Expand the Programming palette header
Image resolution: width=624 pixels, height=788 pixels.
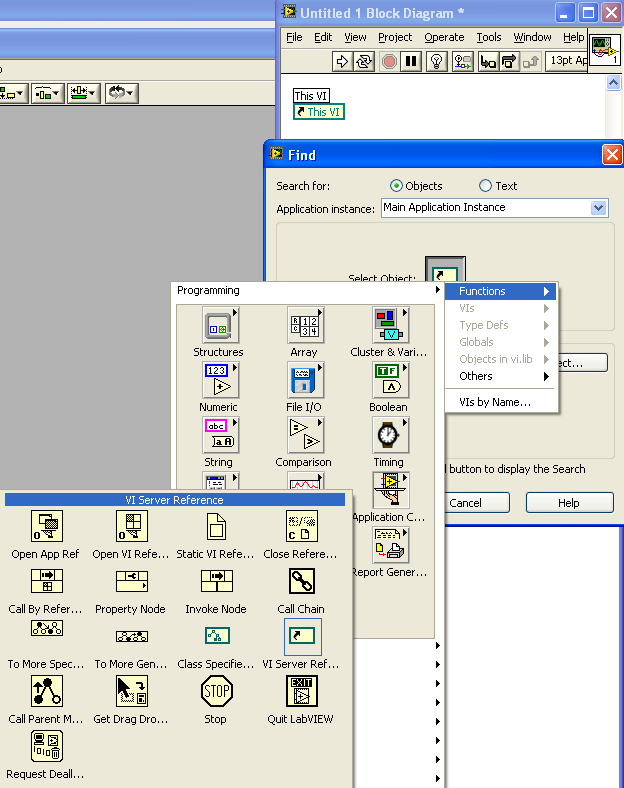click(x=307, y=290)
